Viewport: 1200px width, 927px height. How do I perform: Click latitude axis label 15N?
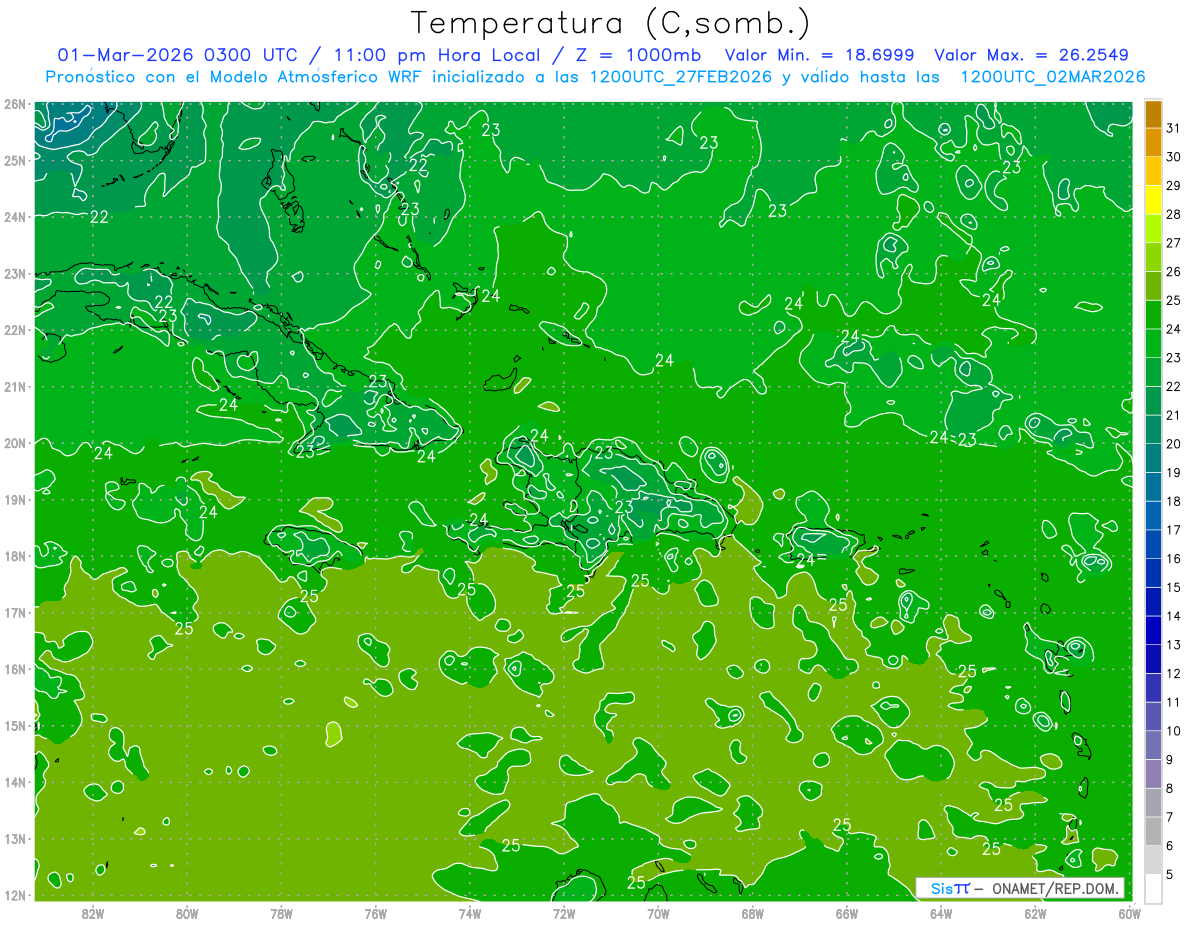[x=15, y=725]
